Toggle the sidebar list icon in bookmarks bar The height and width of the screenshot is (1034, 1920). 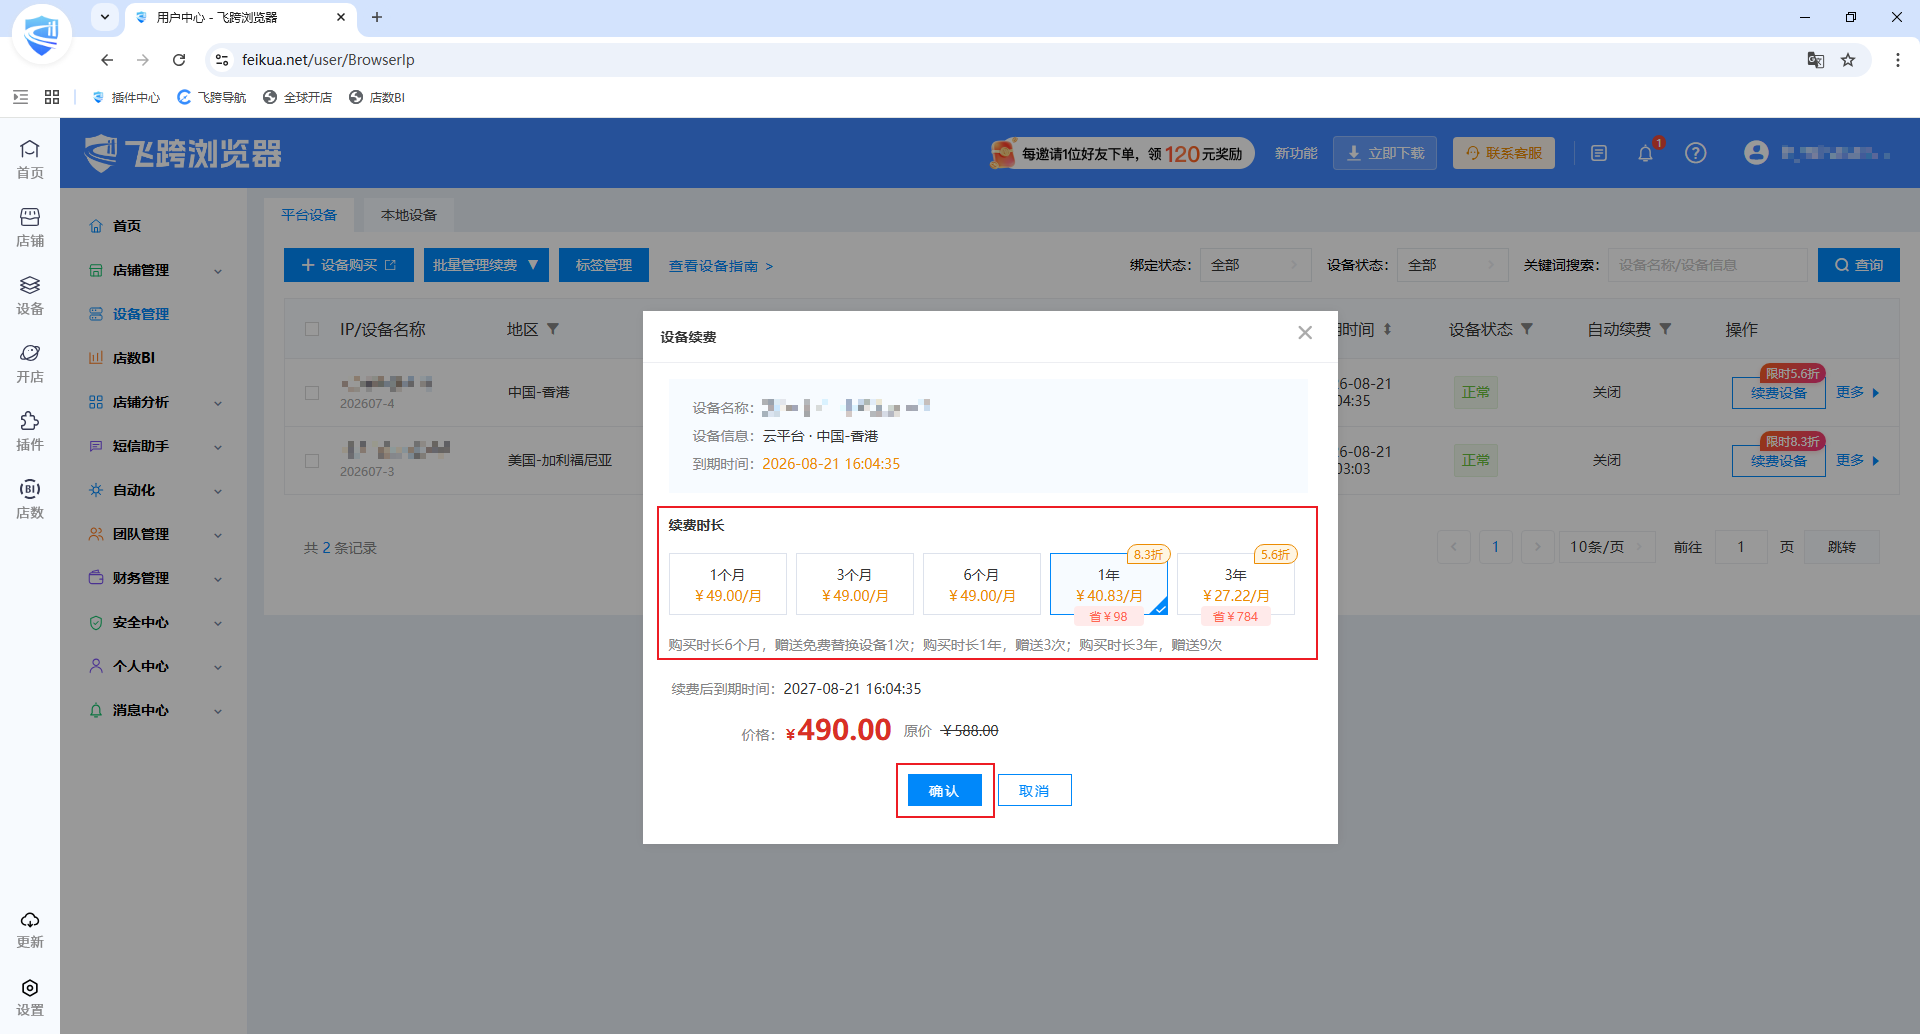pyautogui.click(x=20, y=97)
